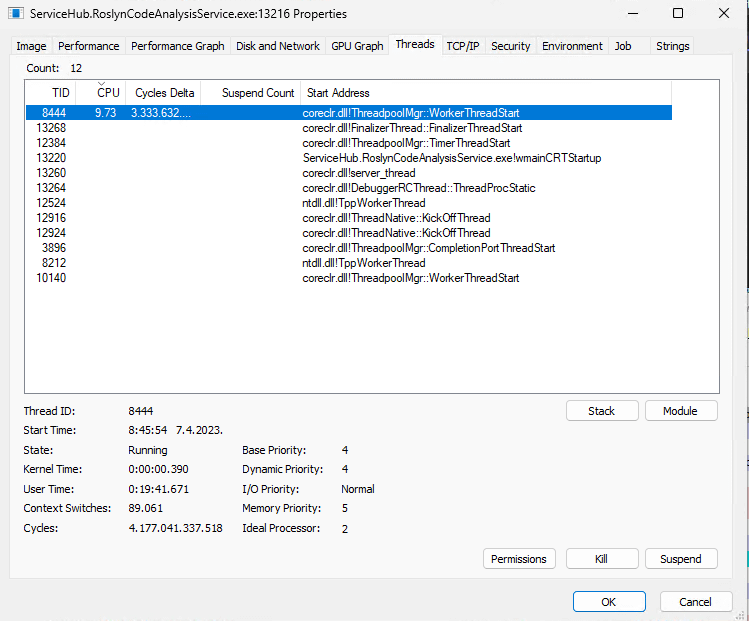
Task: Maximize the Properties window
Action: (x=678, y=14)
